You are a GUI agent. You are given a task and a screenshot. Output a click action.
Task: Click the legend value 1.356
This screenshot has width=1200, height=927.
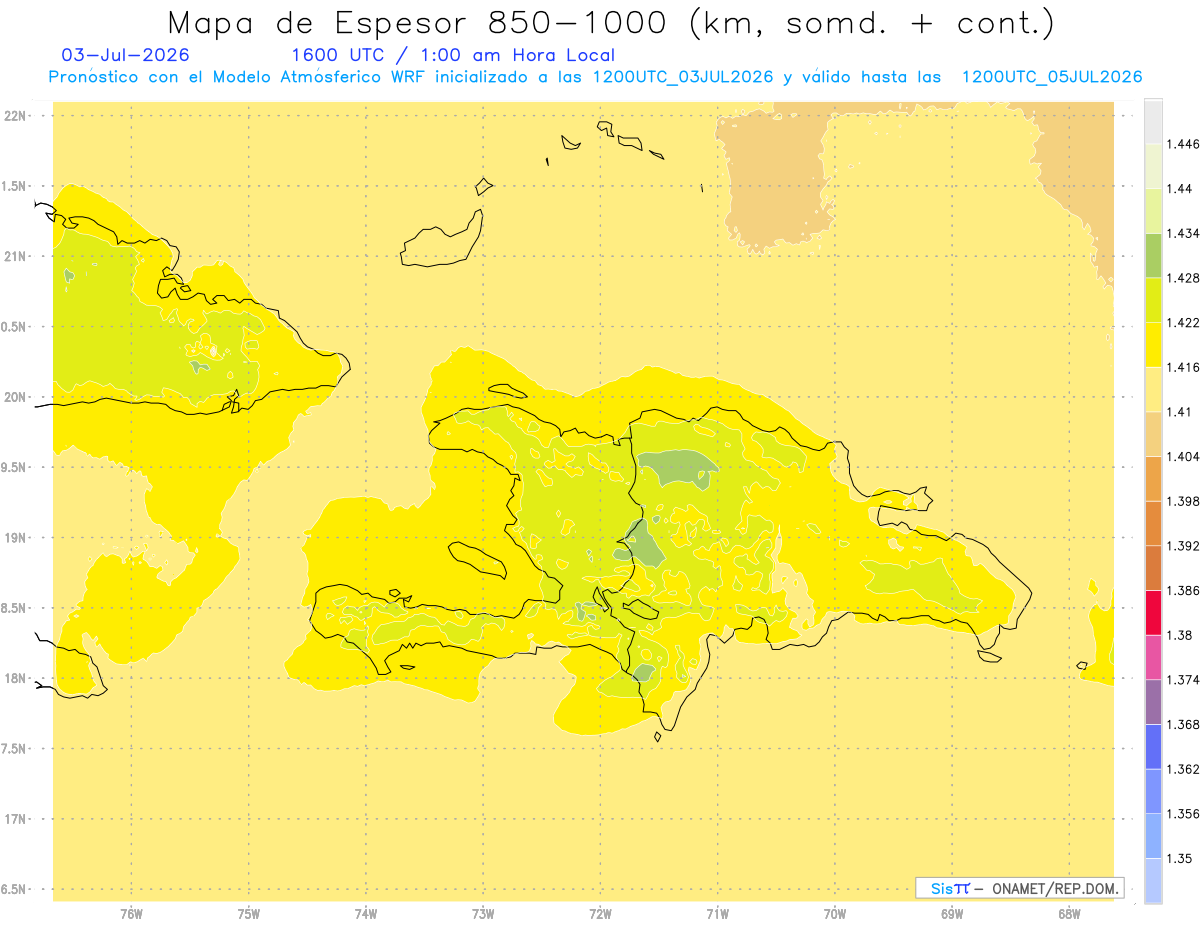tap(1183, 814)
